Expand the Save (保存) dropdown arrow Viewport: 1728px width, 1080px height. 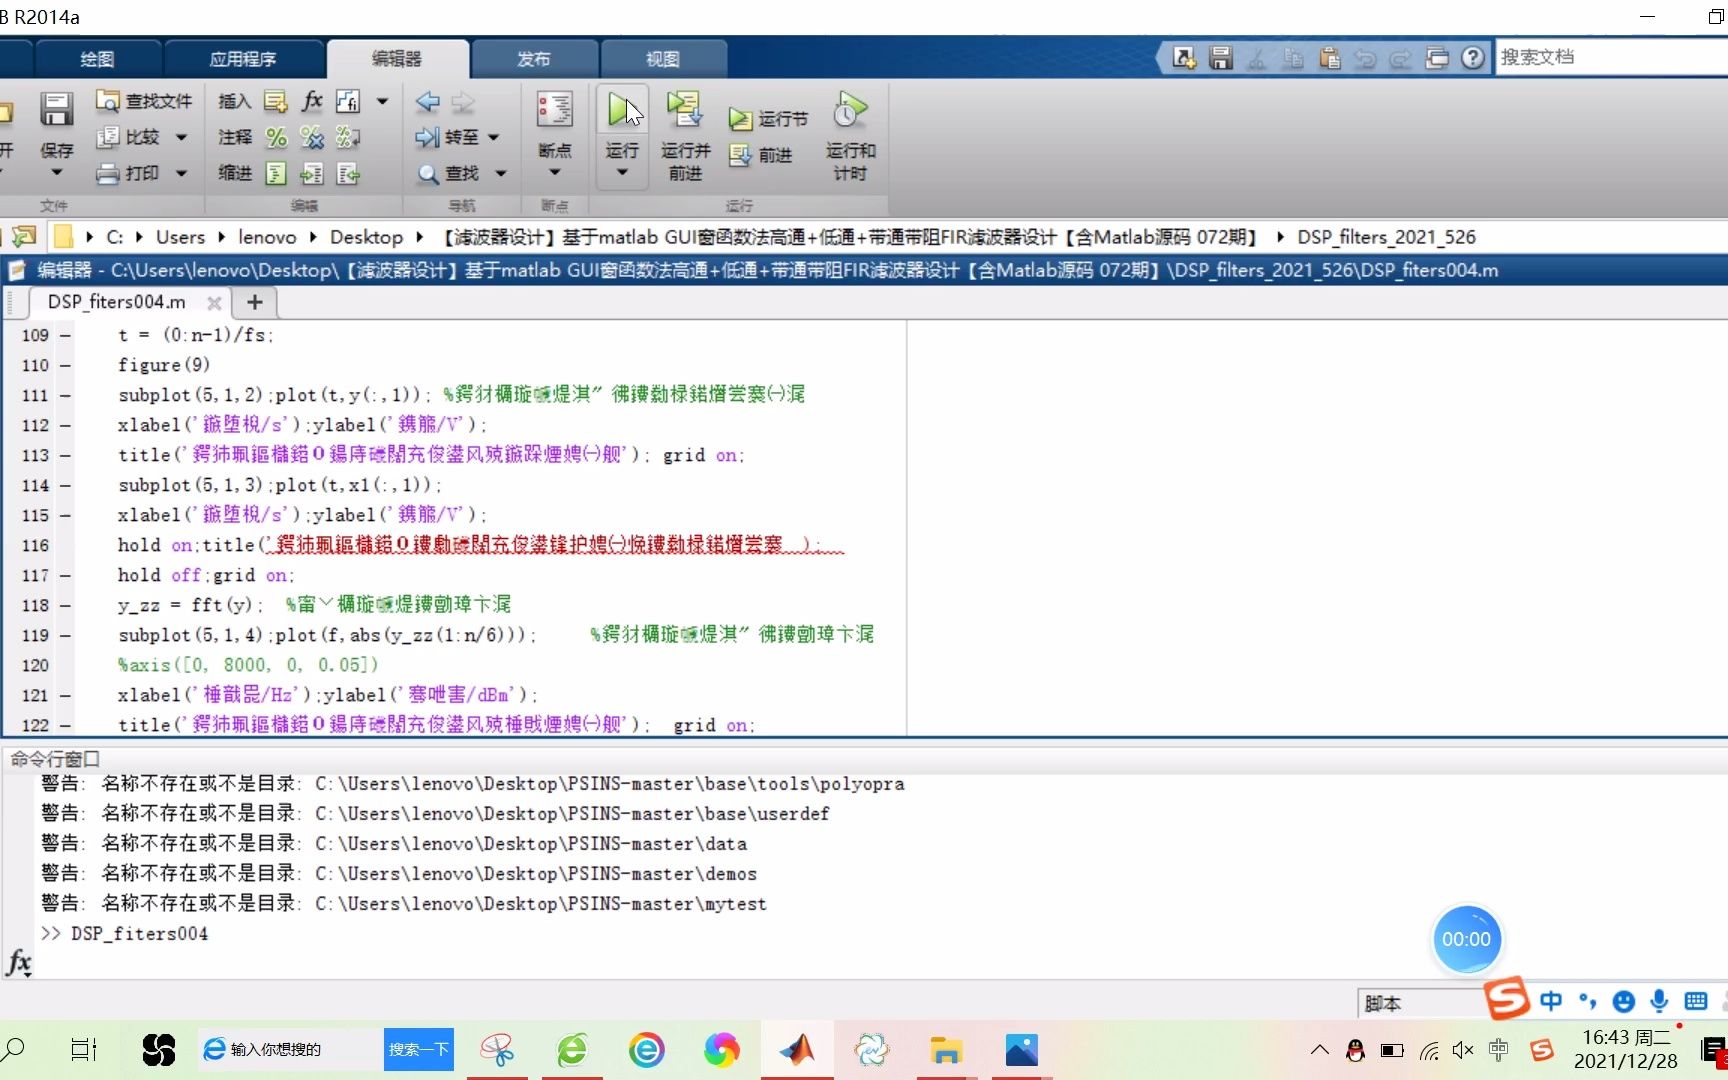tap(56, 172)
